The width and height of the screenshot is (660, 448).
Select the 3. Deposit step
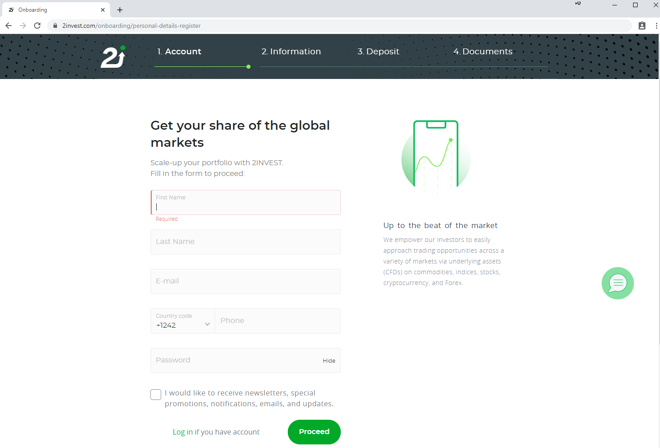click(378, 51)
